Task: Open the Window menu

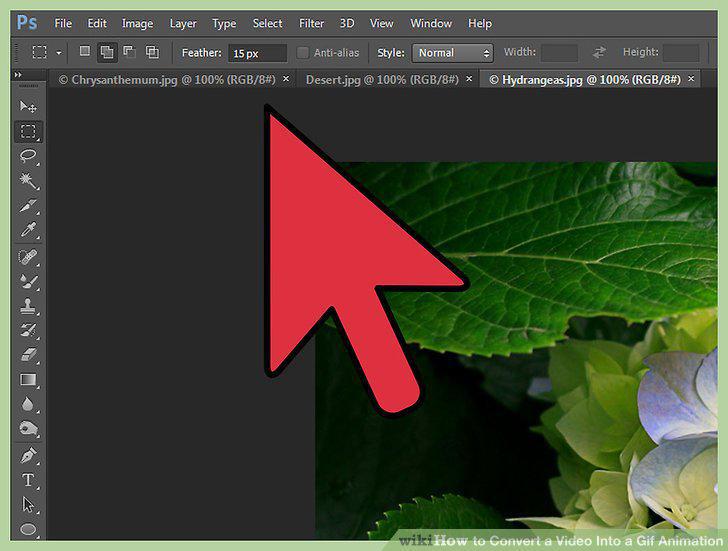Action: [431, 23]
